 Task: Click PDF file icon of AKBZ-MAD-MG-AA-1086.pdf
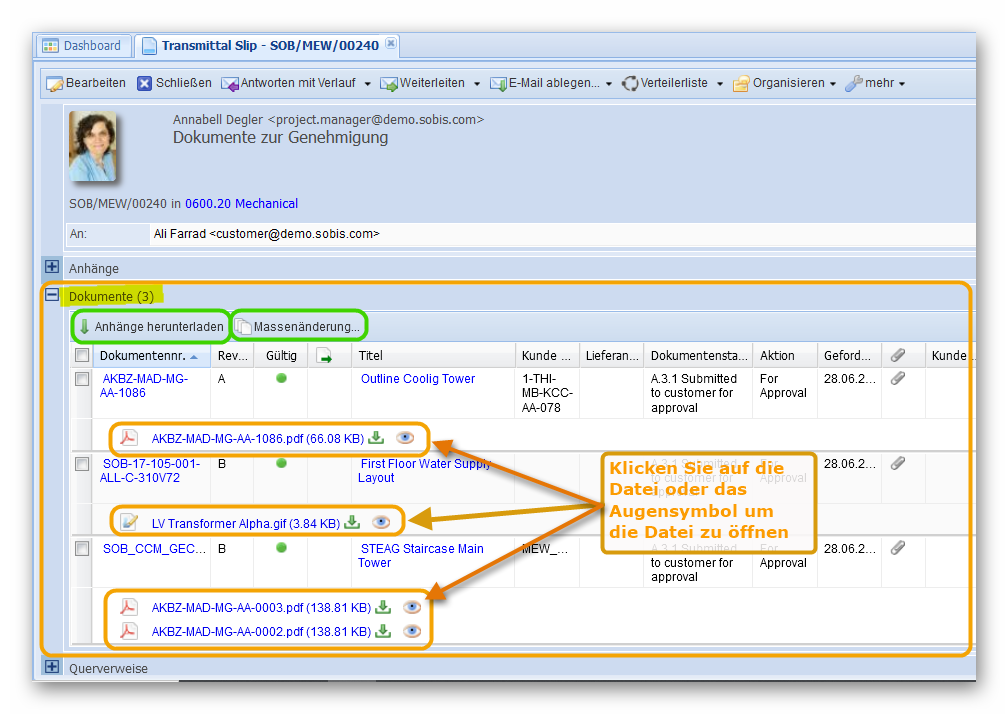click(129, 438)
